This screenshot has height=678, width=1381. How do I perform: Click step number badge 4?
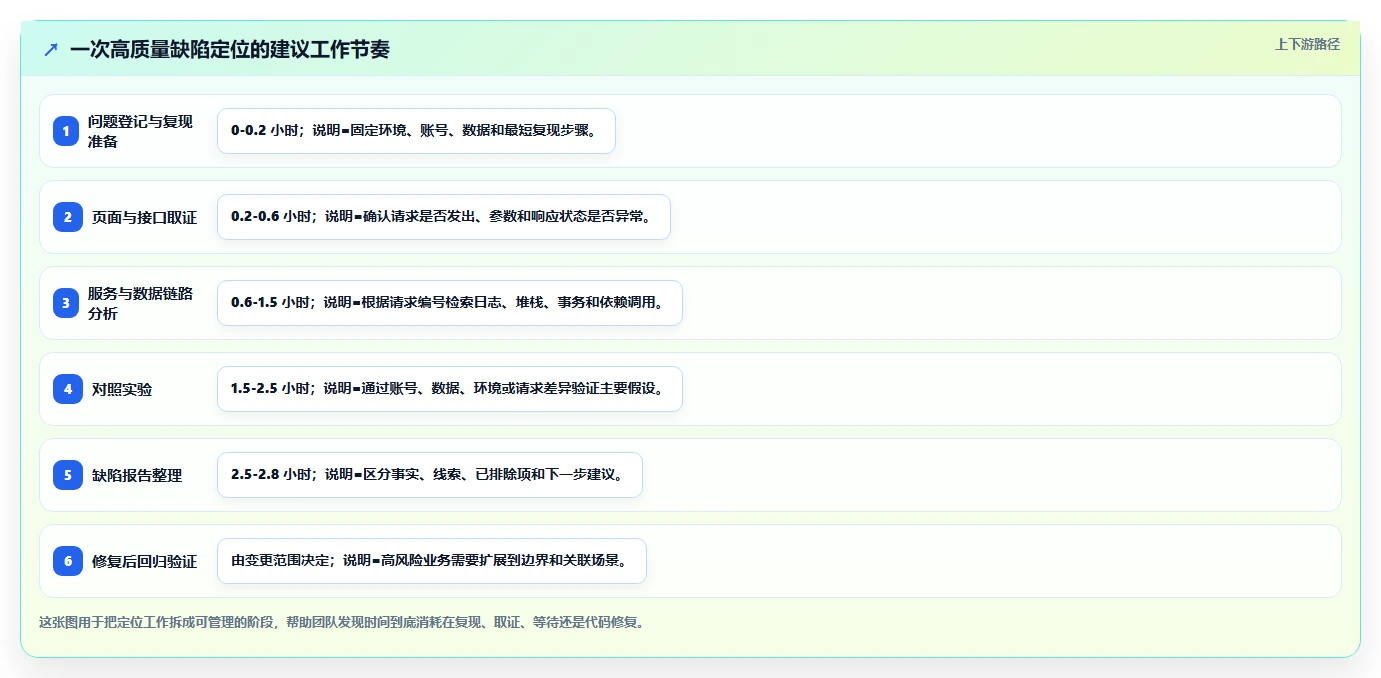tap(68, 389)
